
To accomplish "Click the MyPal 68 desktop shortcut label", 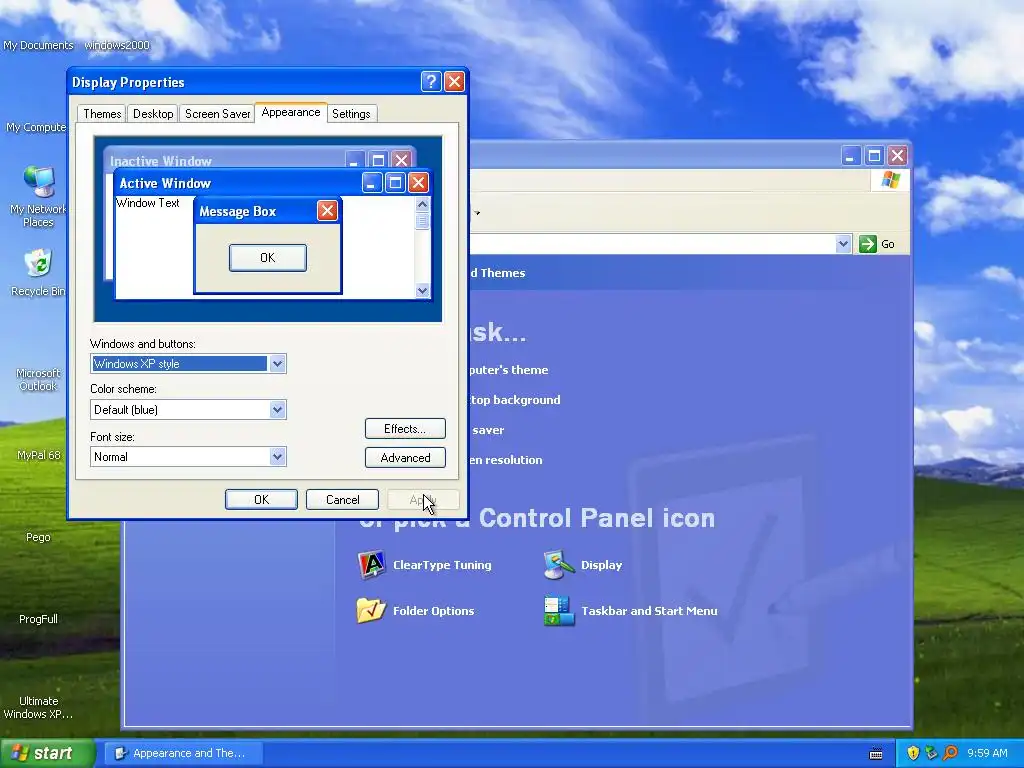I will point(39,455).
